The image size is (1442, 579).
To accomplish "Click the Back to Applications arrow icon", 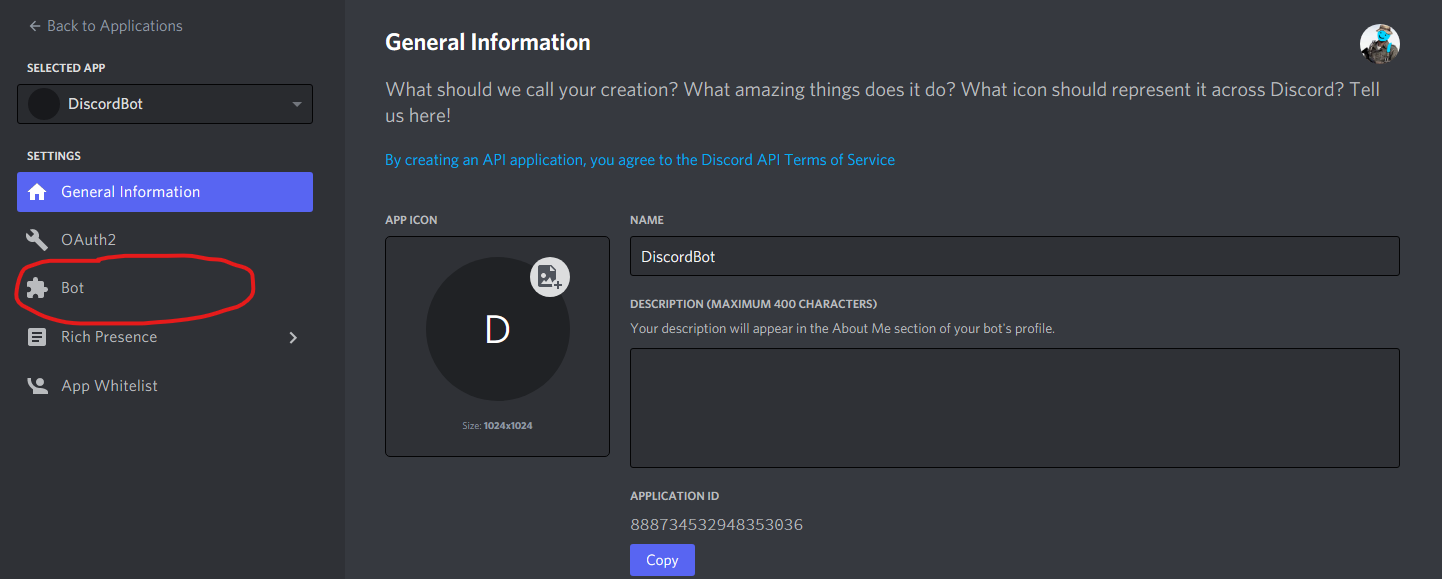I will pyautogui.click(x=35, y=26).
